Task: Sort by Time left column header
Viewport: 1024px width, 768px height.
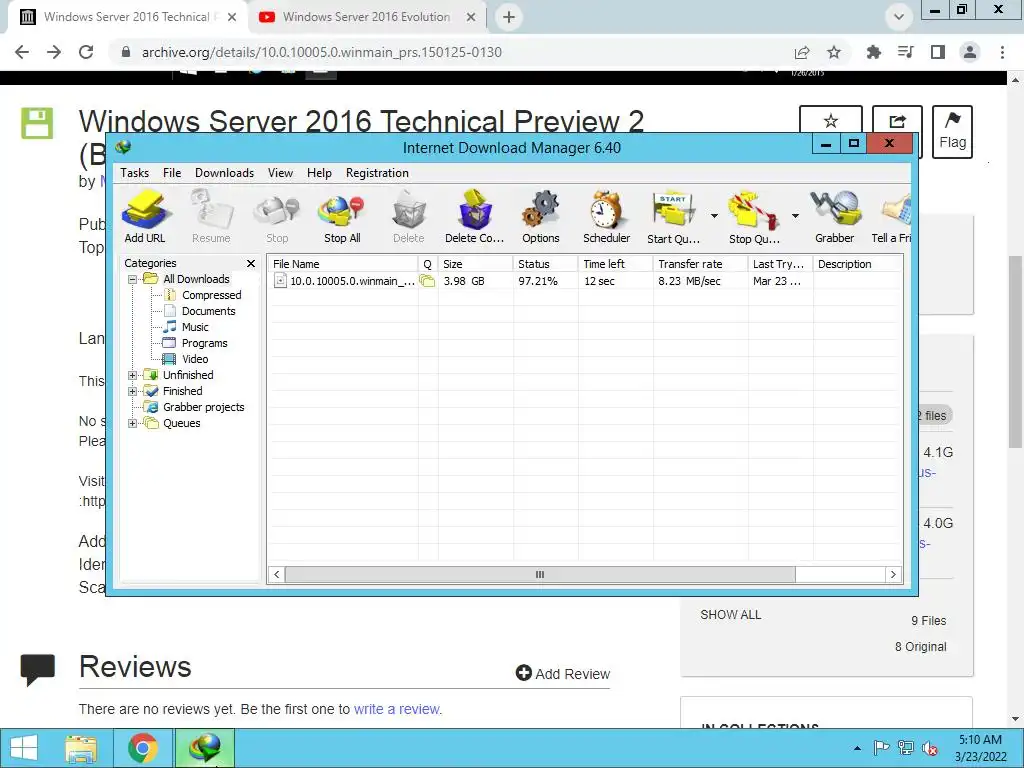Action: coord(615,264)
